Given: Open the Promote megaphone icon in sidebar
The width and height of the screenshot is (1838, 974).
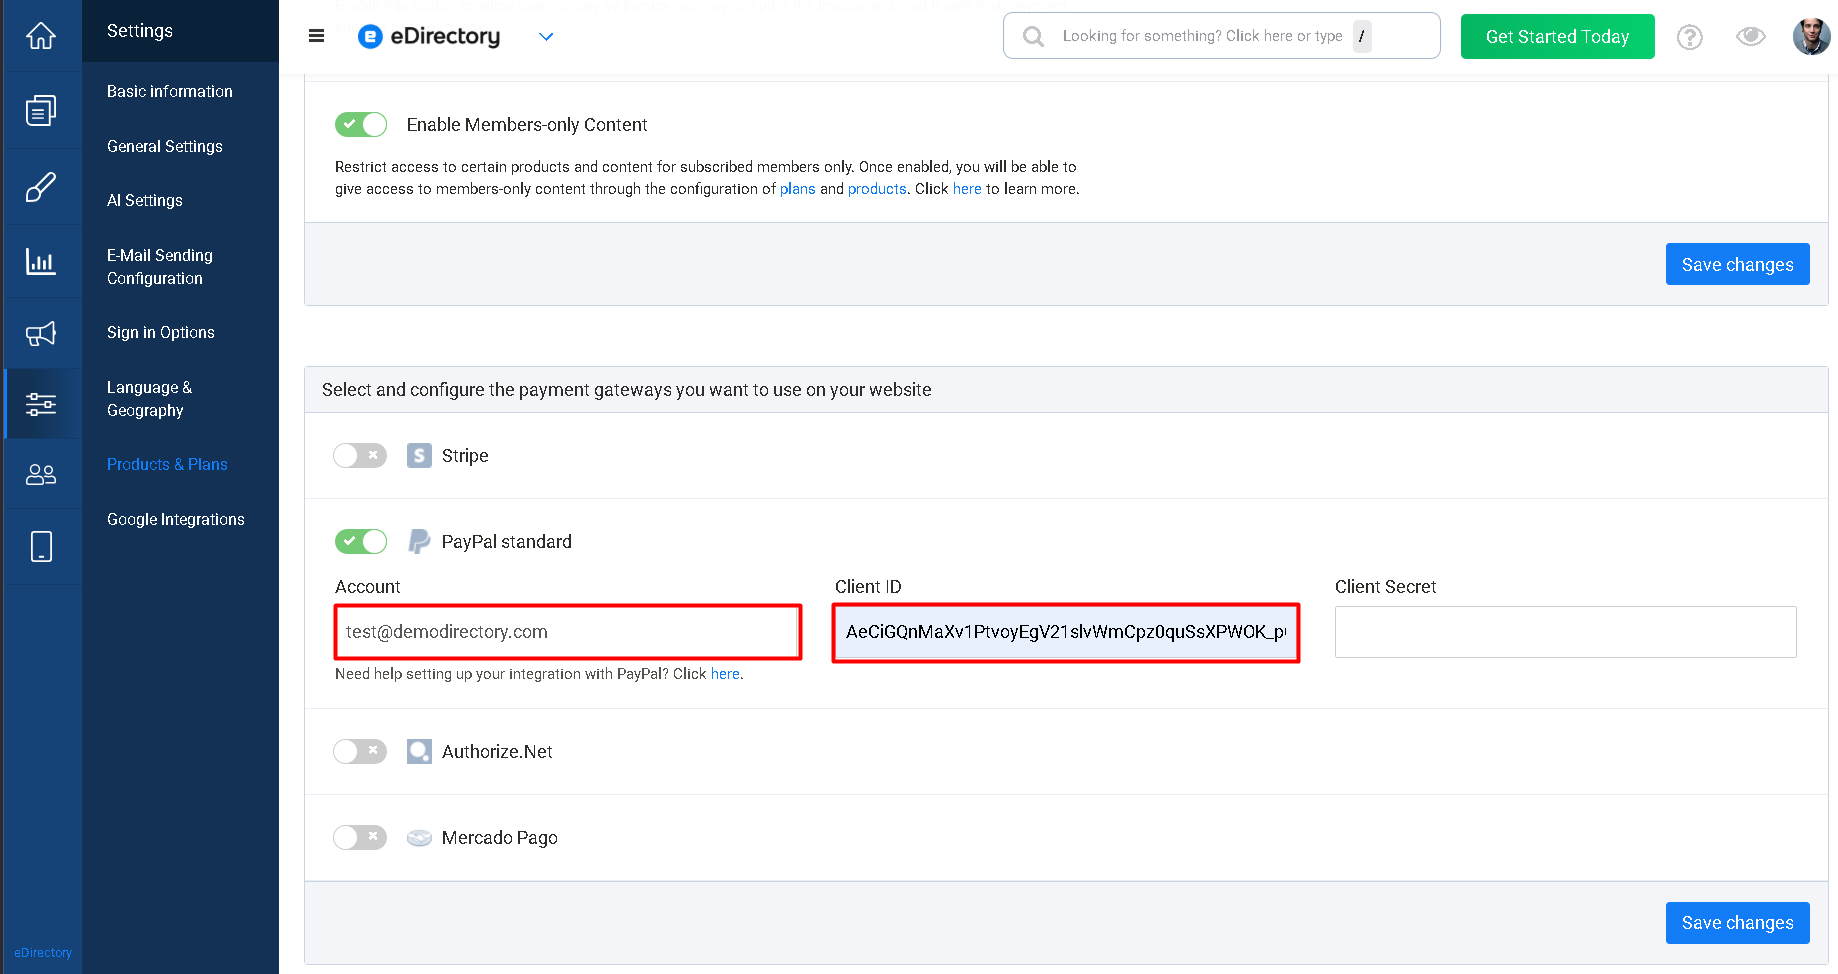Looking at the screenshot, I should tap(41, 334).
